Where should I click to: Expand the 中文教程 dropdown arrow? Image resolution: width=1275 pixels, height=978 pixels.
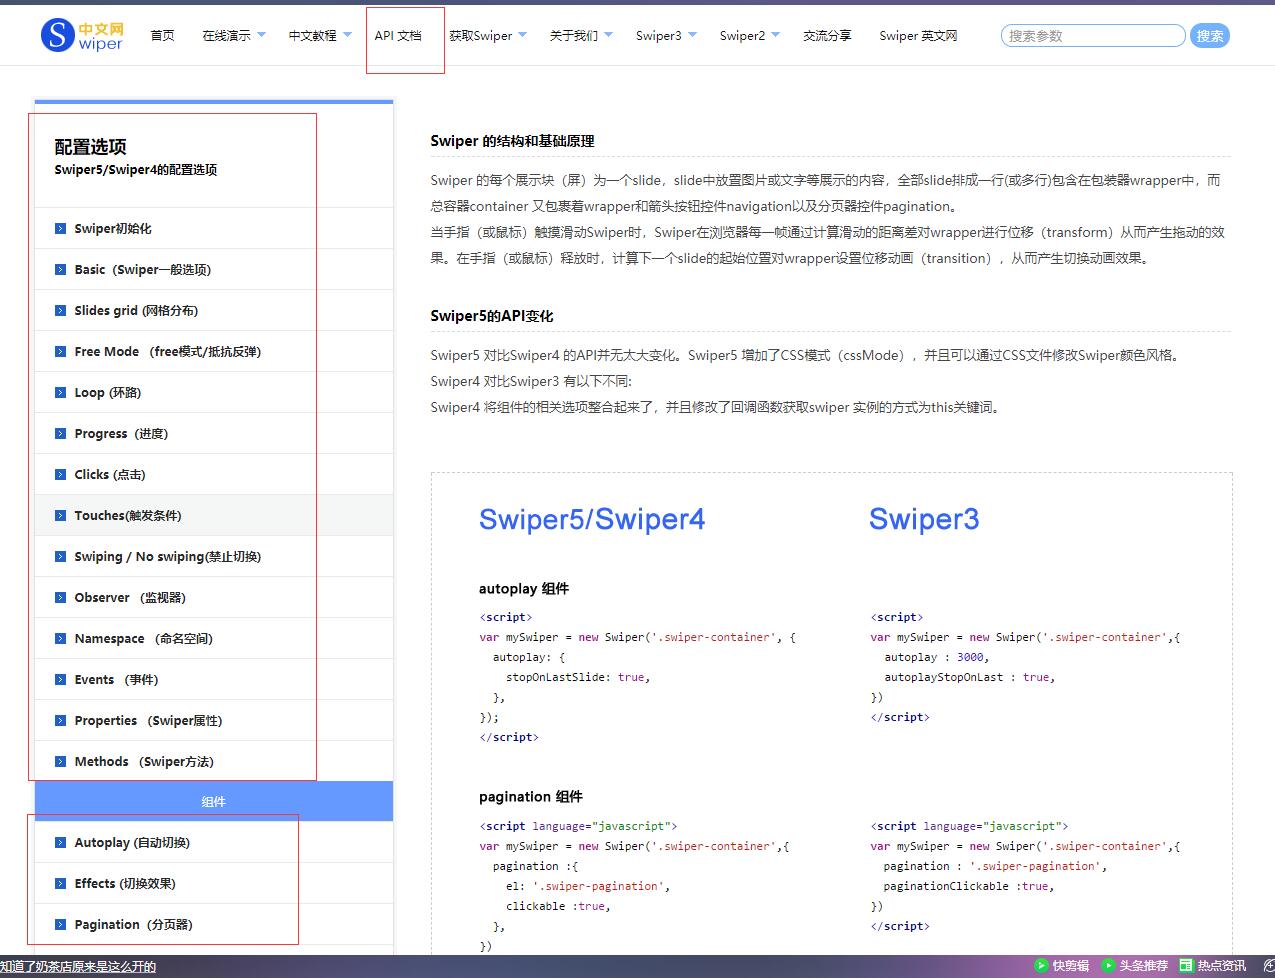(348, 35)
